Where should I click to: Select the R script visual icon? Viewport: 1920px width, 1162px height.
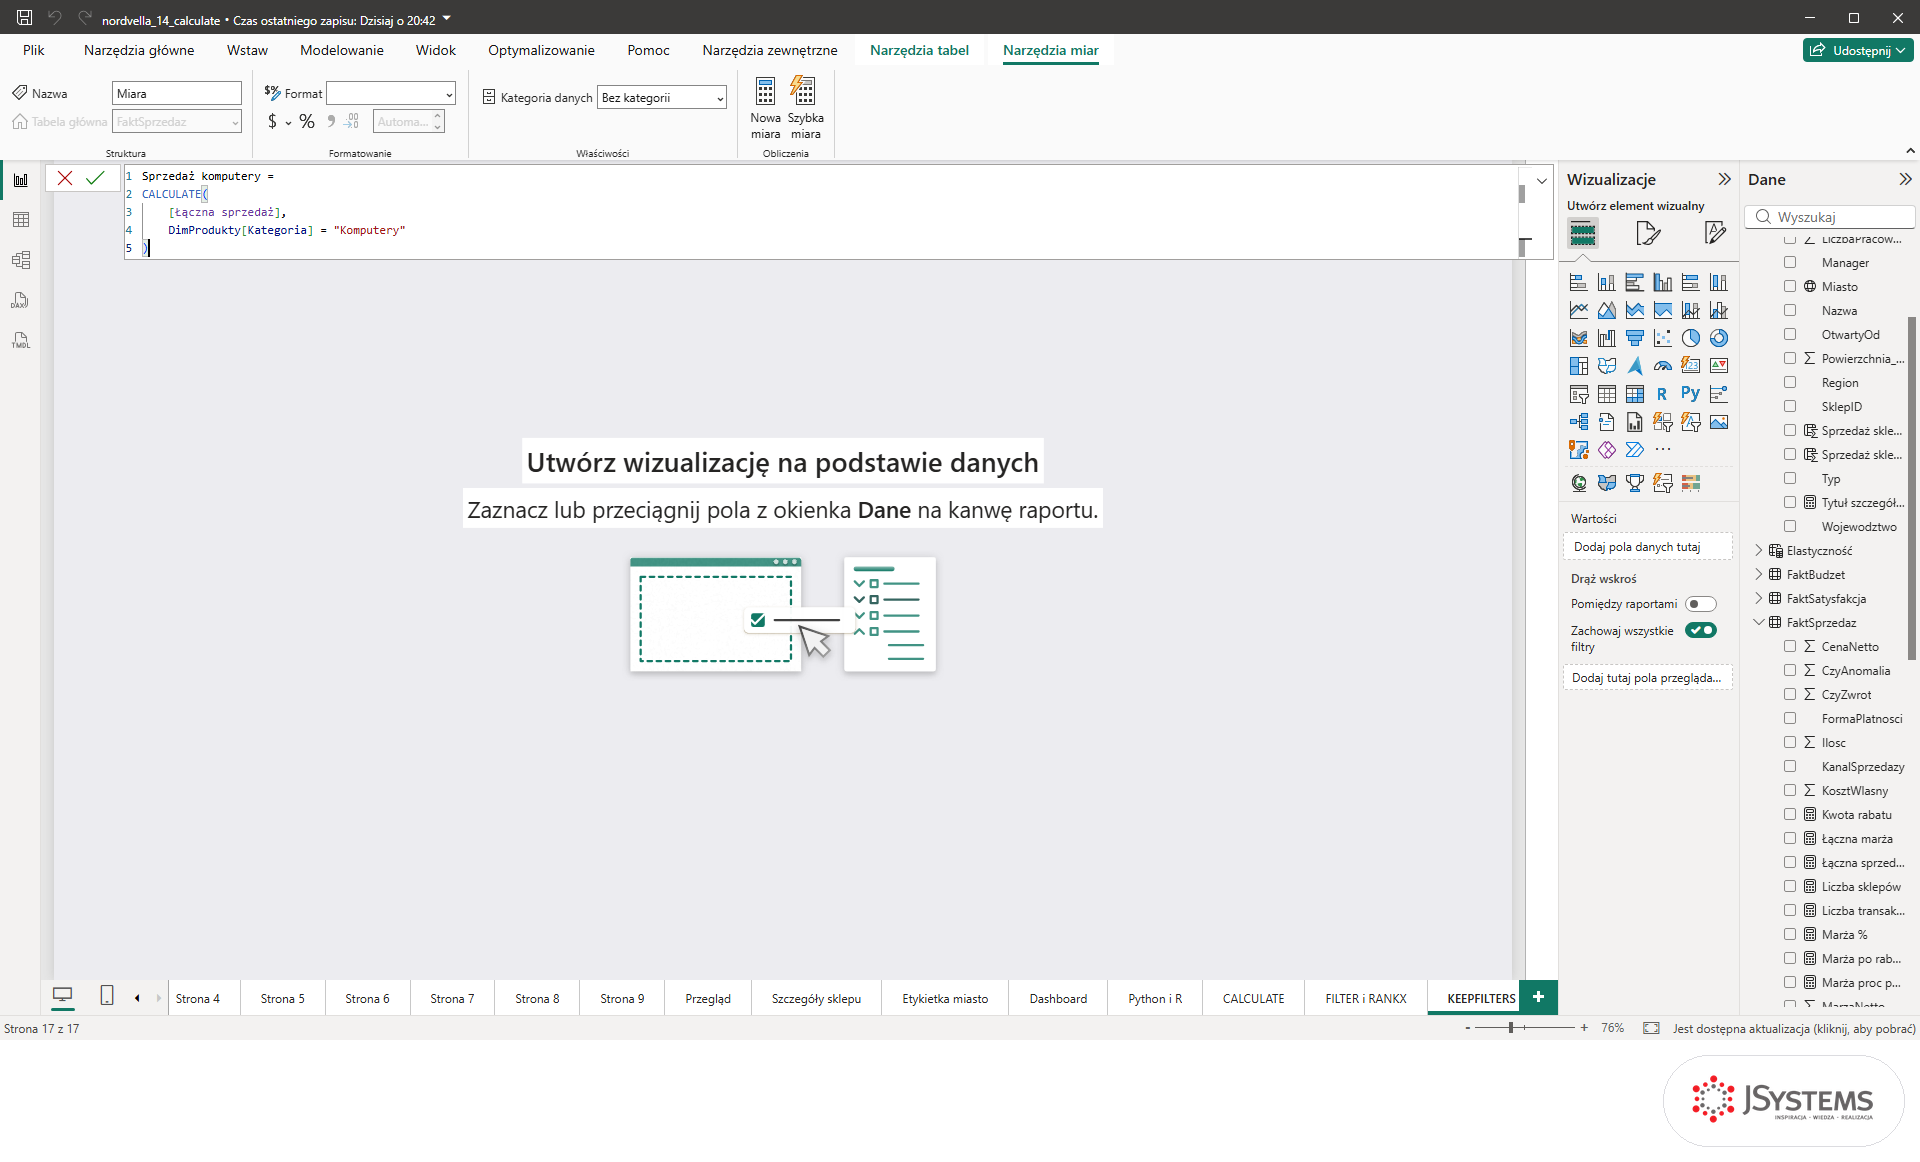click(1662, 394)
